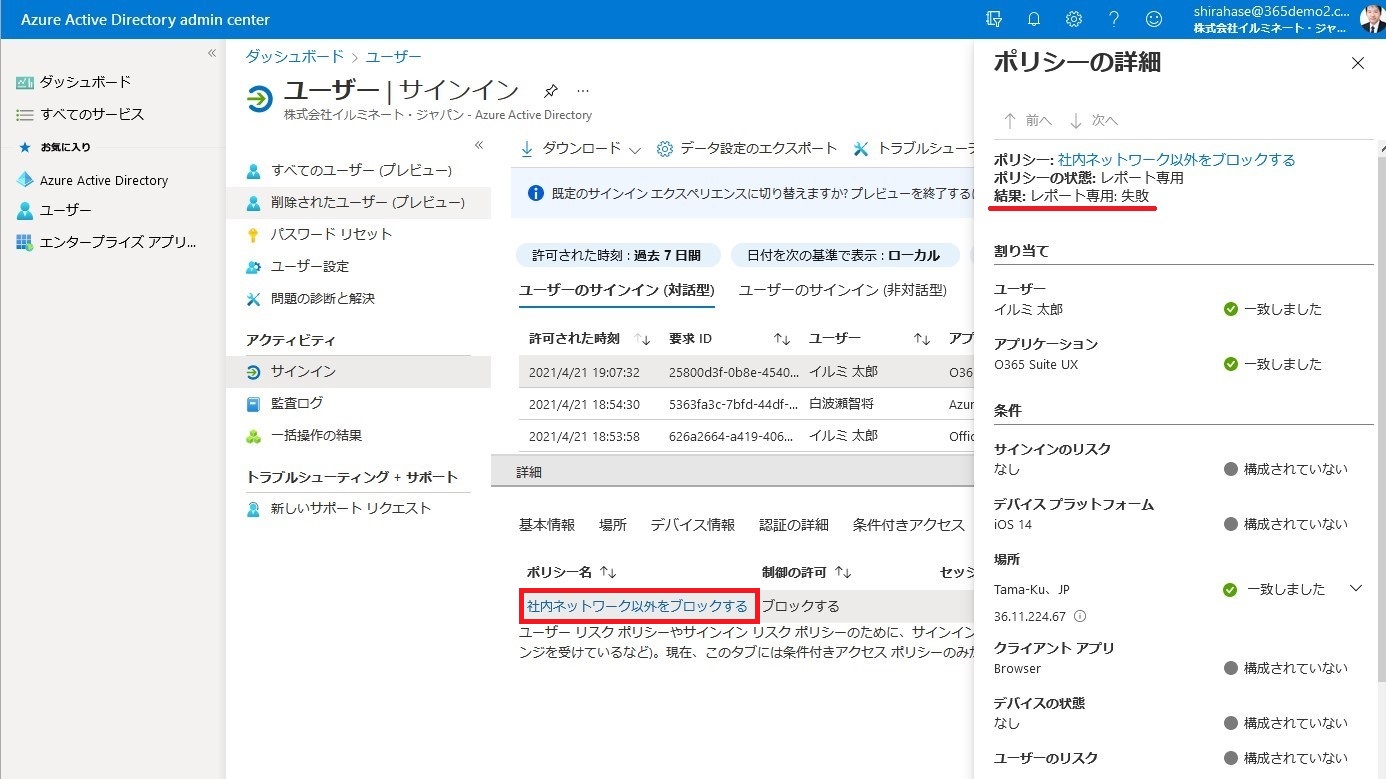This screenshot has width=1386, height=779.
Task: Select the 18:54:30 sign-in row
Action: [x=746, y=404]
